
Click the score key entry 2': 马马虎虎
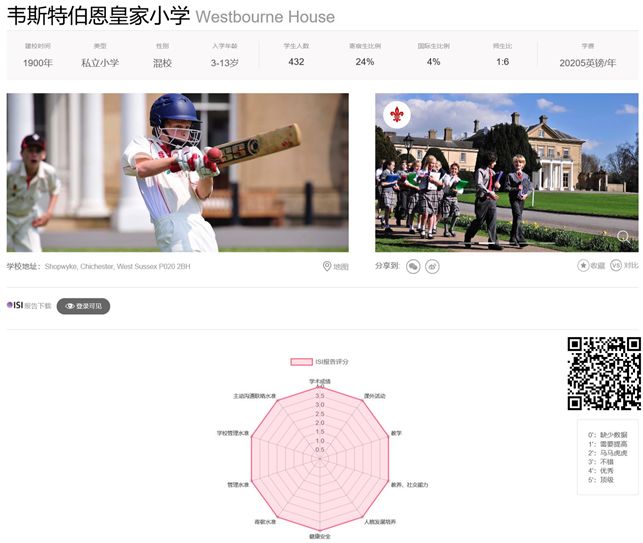607,453
